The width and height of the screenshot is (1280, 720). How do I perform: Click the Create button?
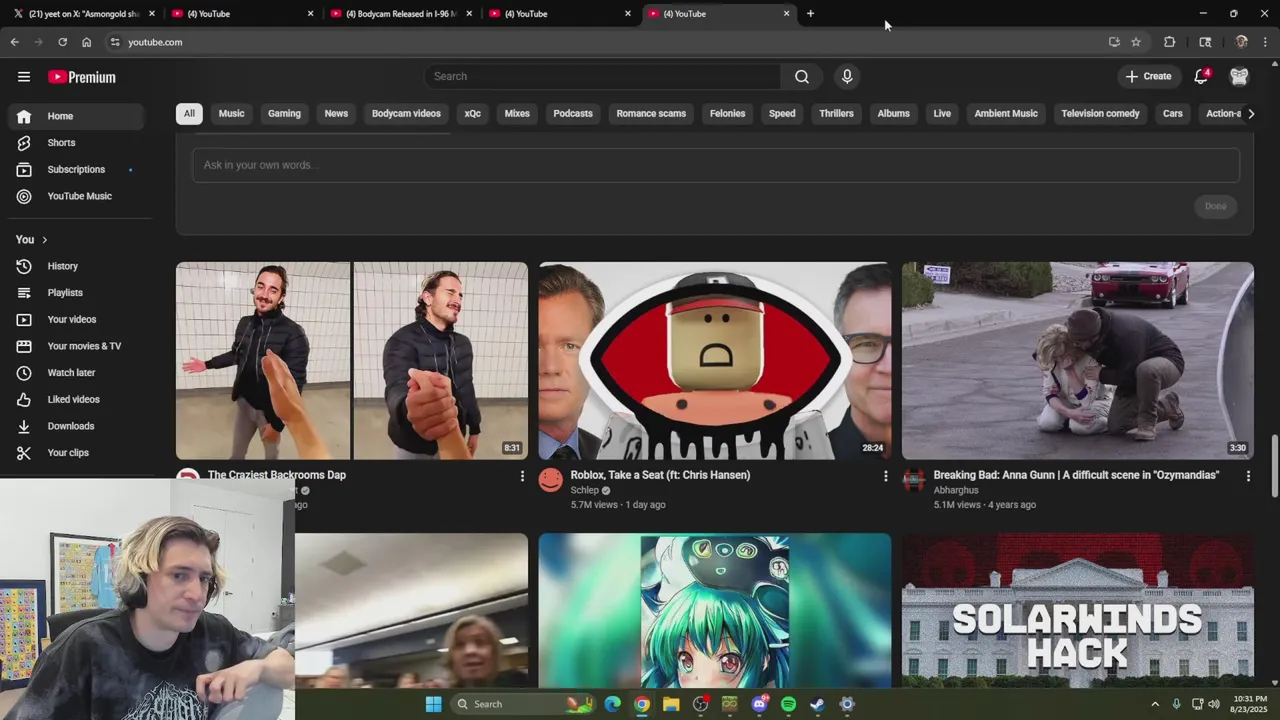tap(1148, 77)
